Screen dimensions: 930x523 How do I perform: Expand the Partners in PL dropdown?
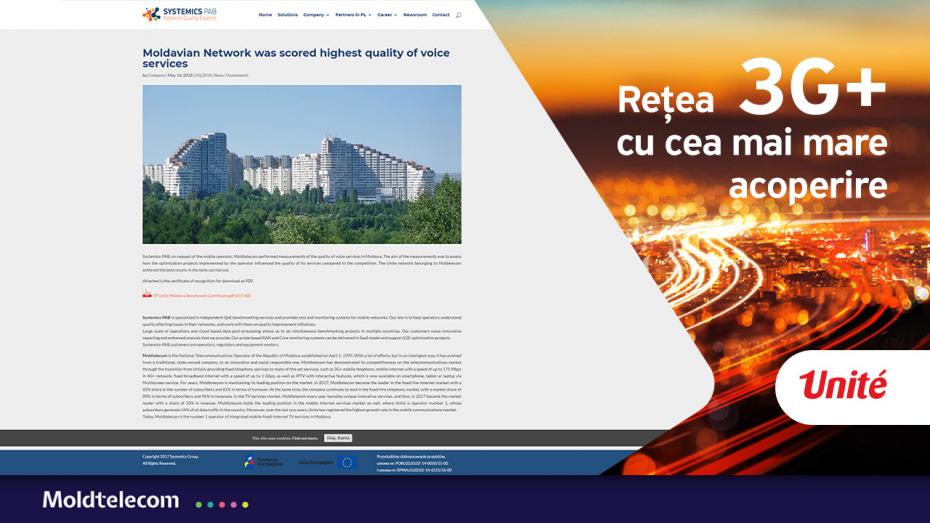pyautogui.click(x=353, y=15)
